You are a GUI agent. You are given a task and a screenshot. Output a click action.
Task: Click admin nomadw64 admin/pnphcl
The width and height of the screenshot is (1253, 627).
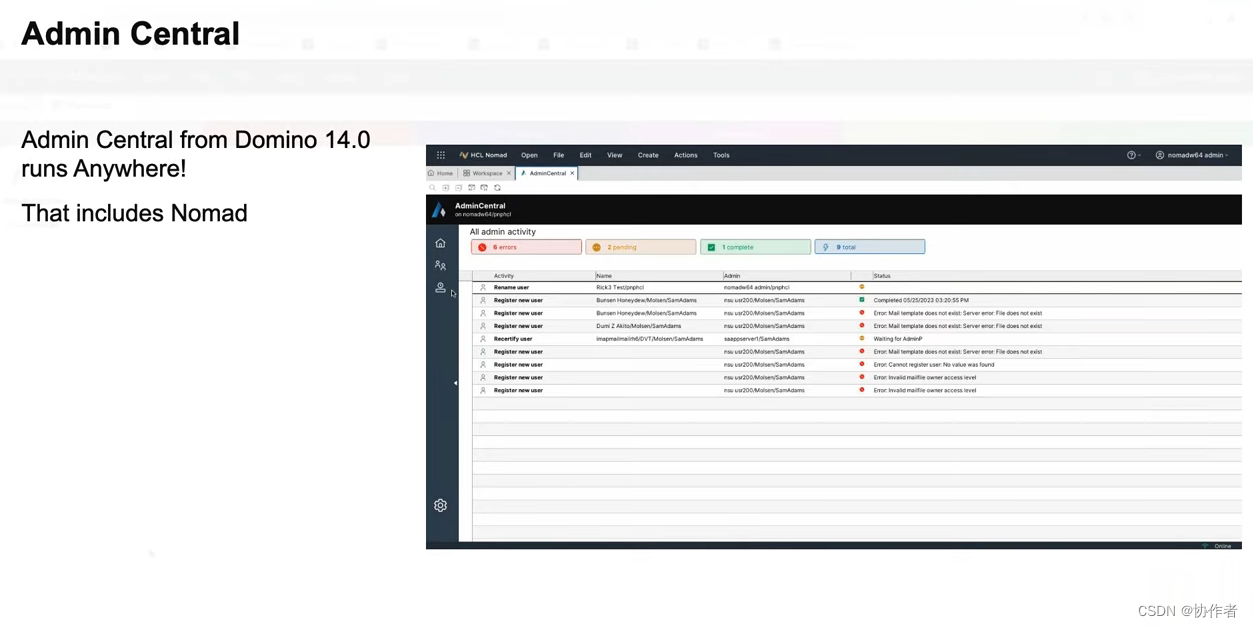click(x=757, y=287)
